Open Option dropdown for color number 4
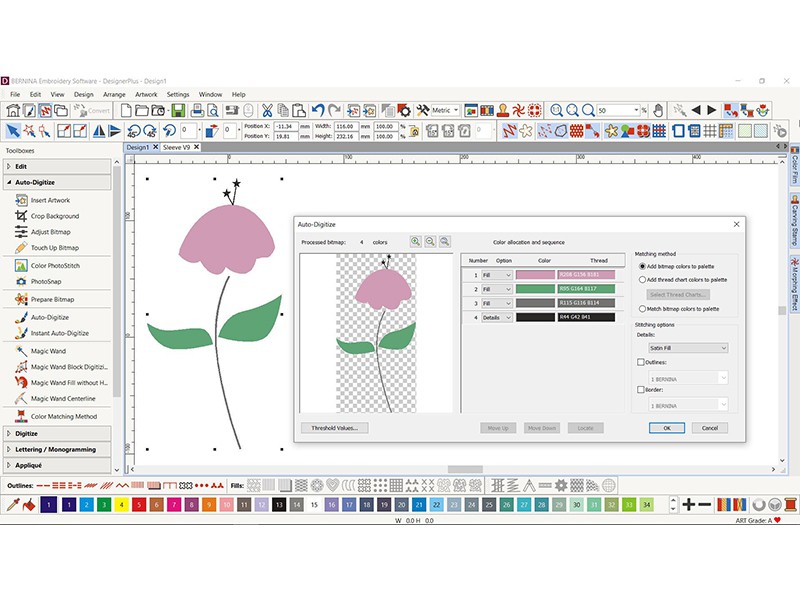Screen dimensions: 800x600 (497, 317)
